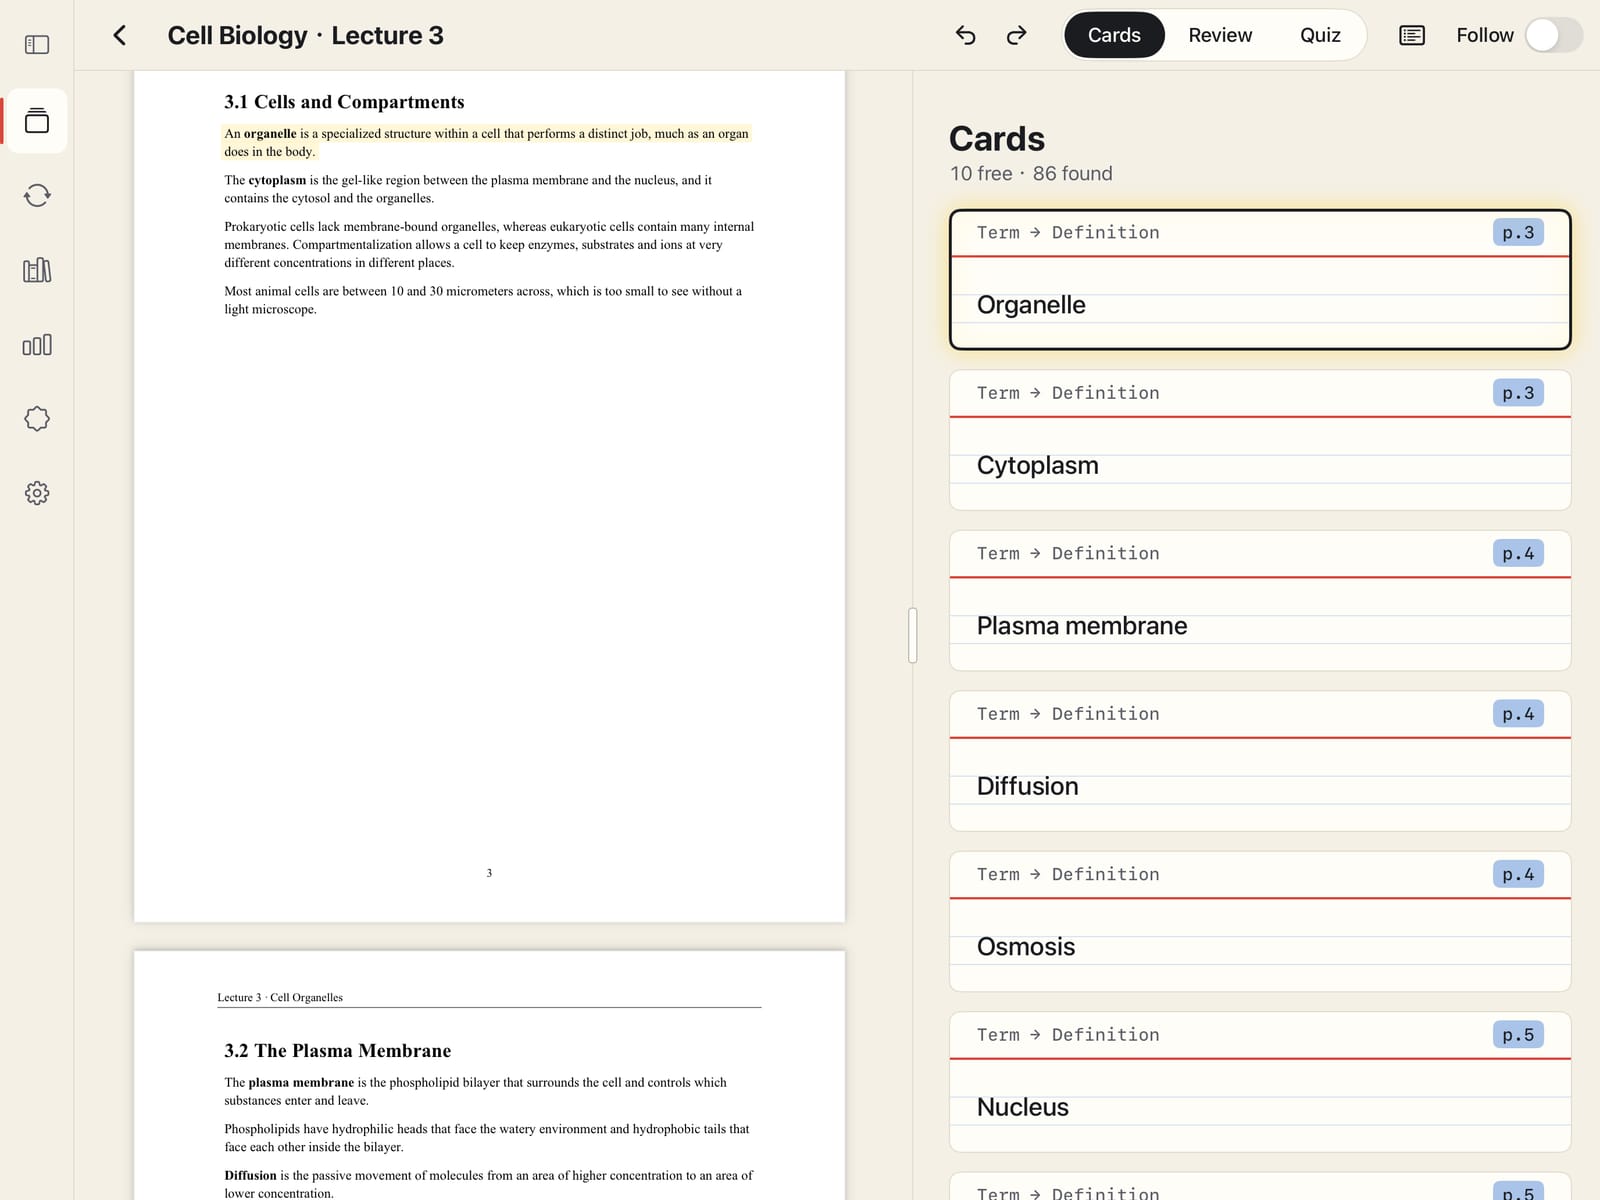Switch to the Quiz tab
The width and height of the screenshot is (1600, 1200).
[1320, 35]
